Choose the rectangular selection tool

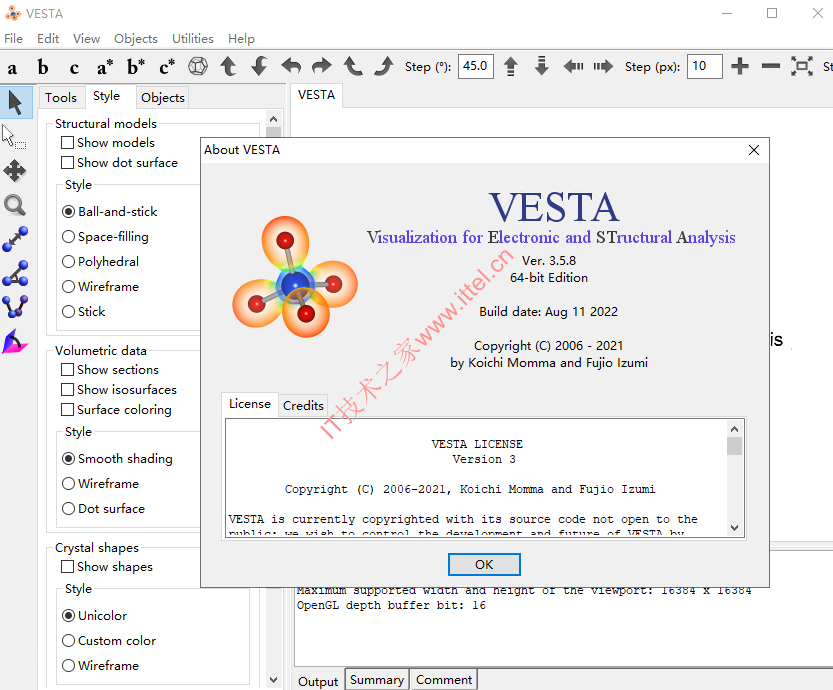tap(14, 137)
